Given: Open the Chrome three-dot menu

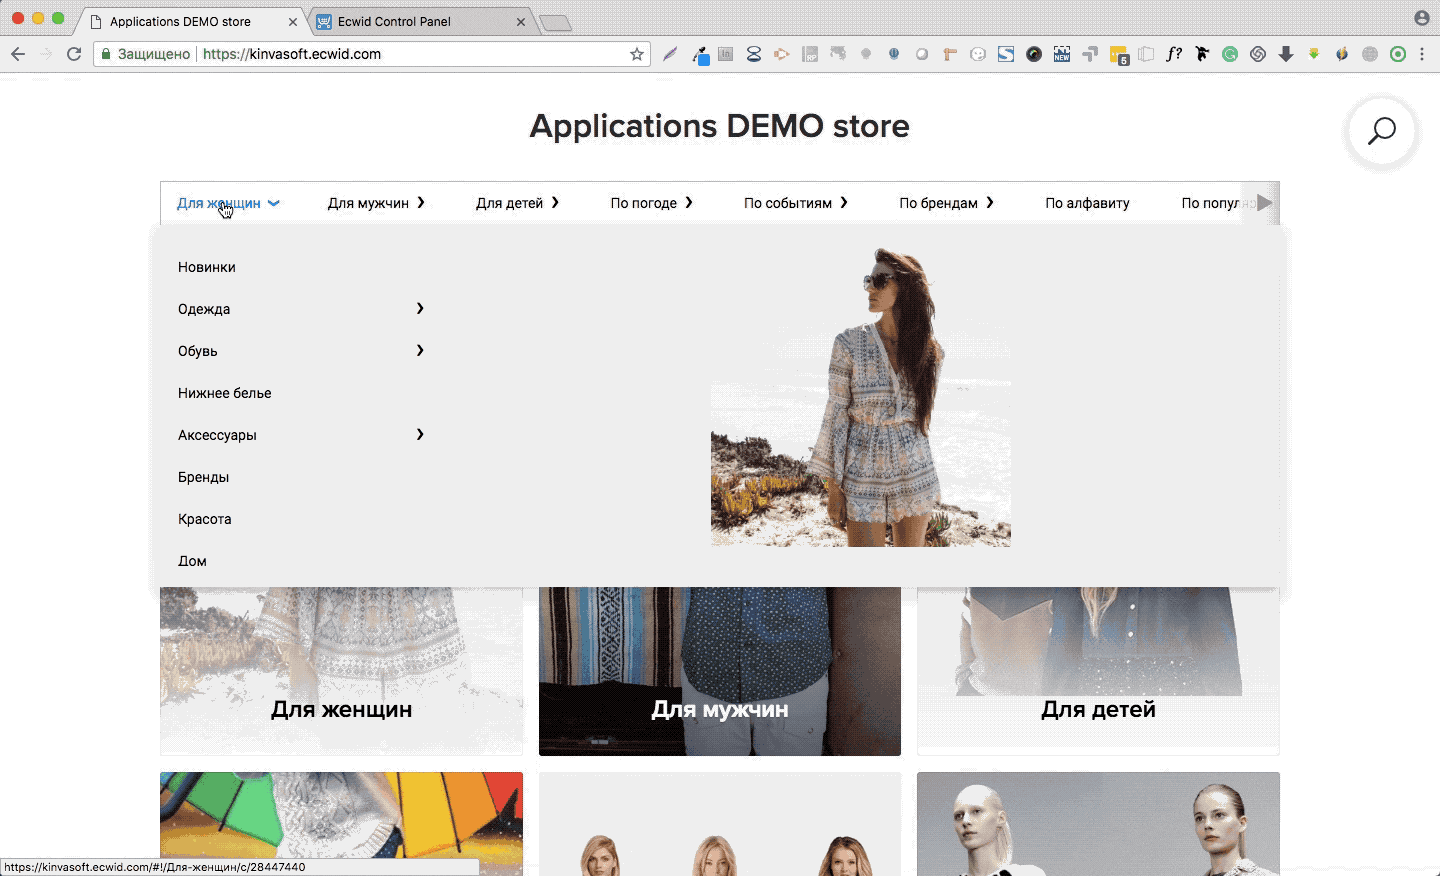Looking at the screenshot, I should 1422,54.
